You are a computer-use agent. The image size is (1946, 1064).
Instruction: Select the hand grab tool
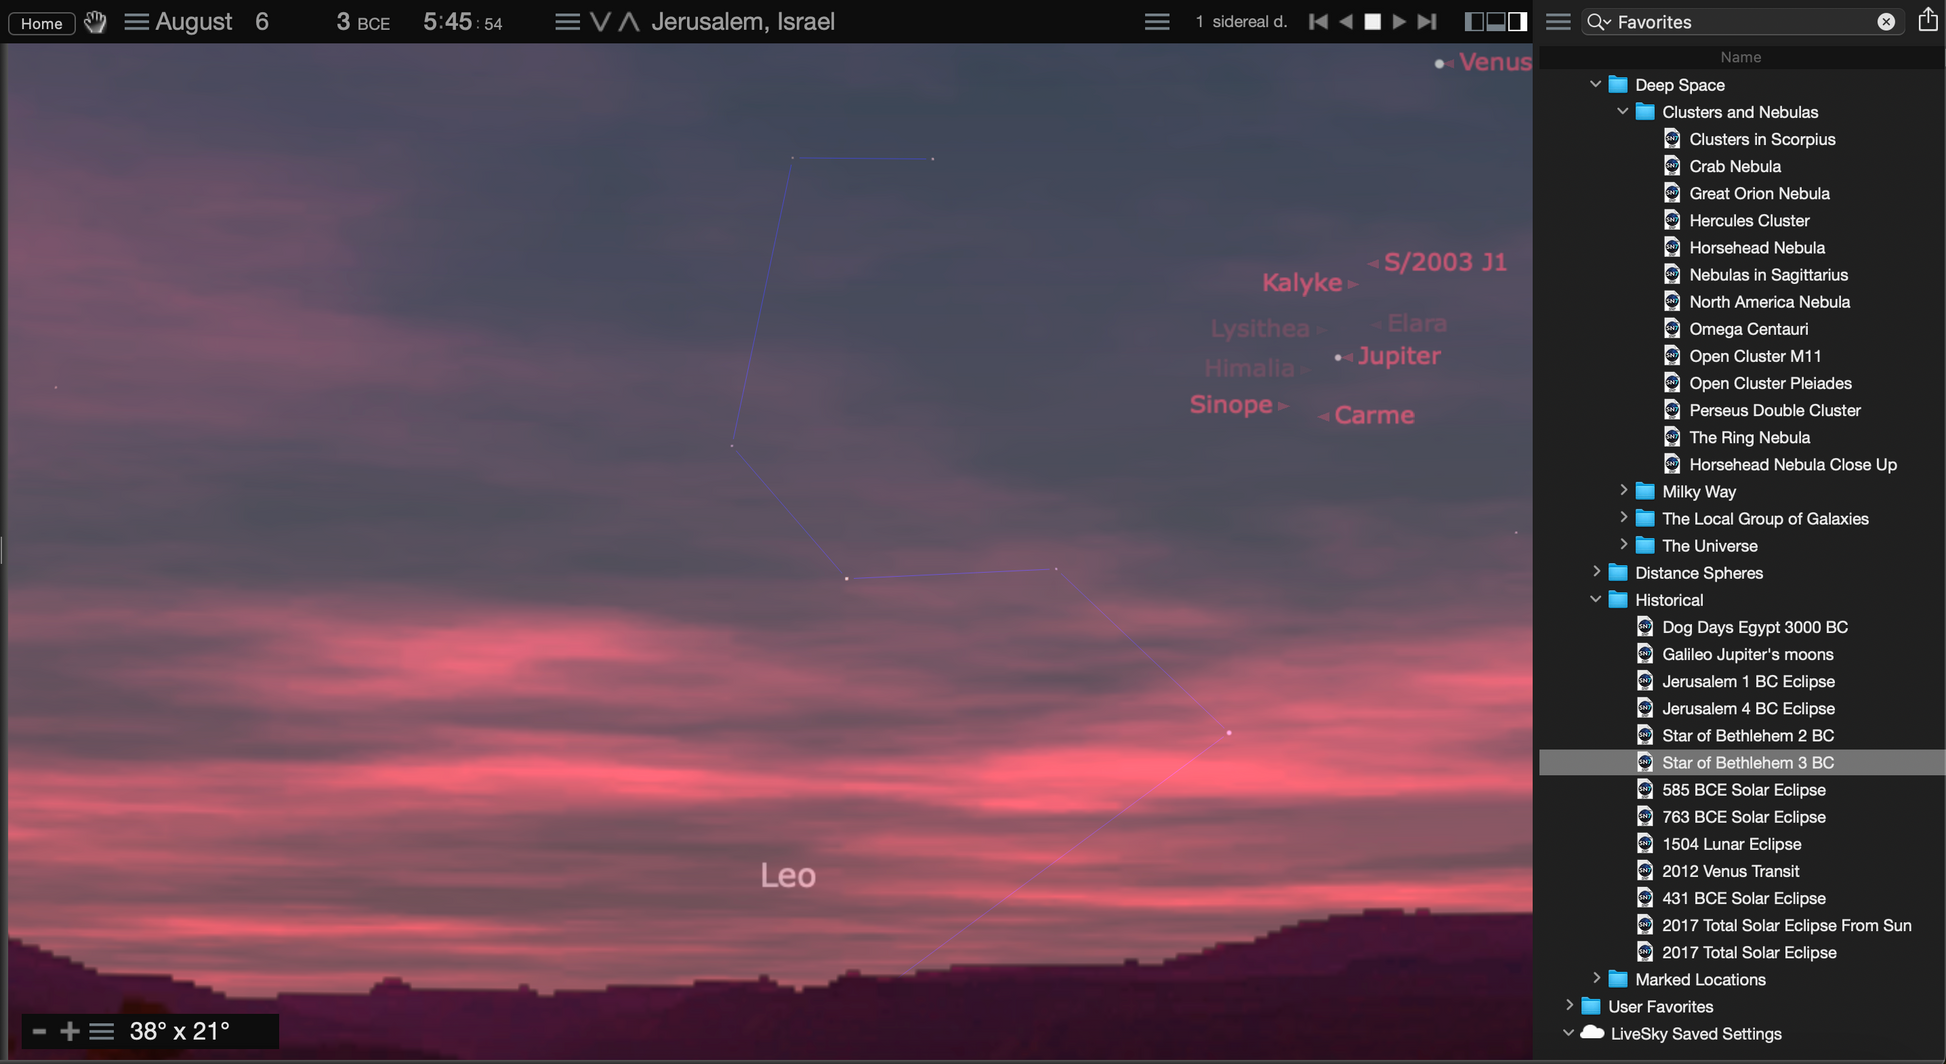[x=95, y=22]
